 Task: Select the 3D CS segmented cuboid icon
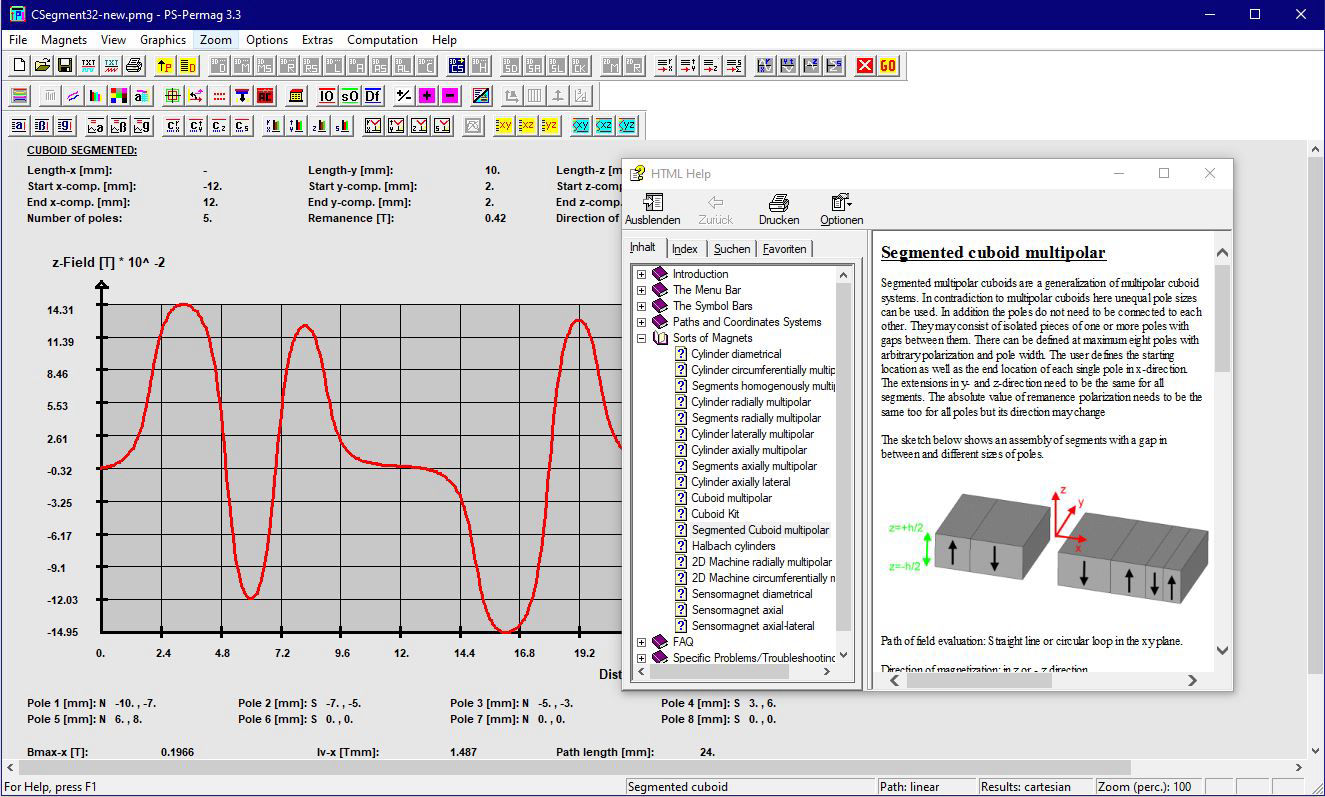point(457,66)
